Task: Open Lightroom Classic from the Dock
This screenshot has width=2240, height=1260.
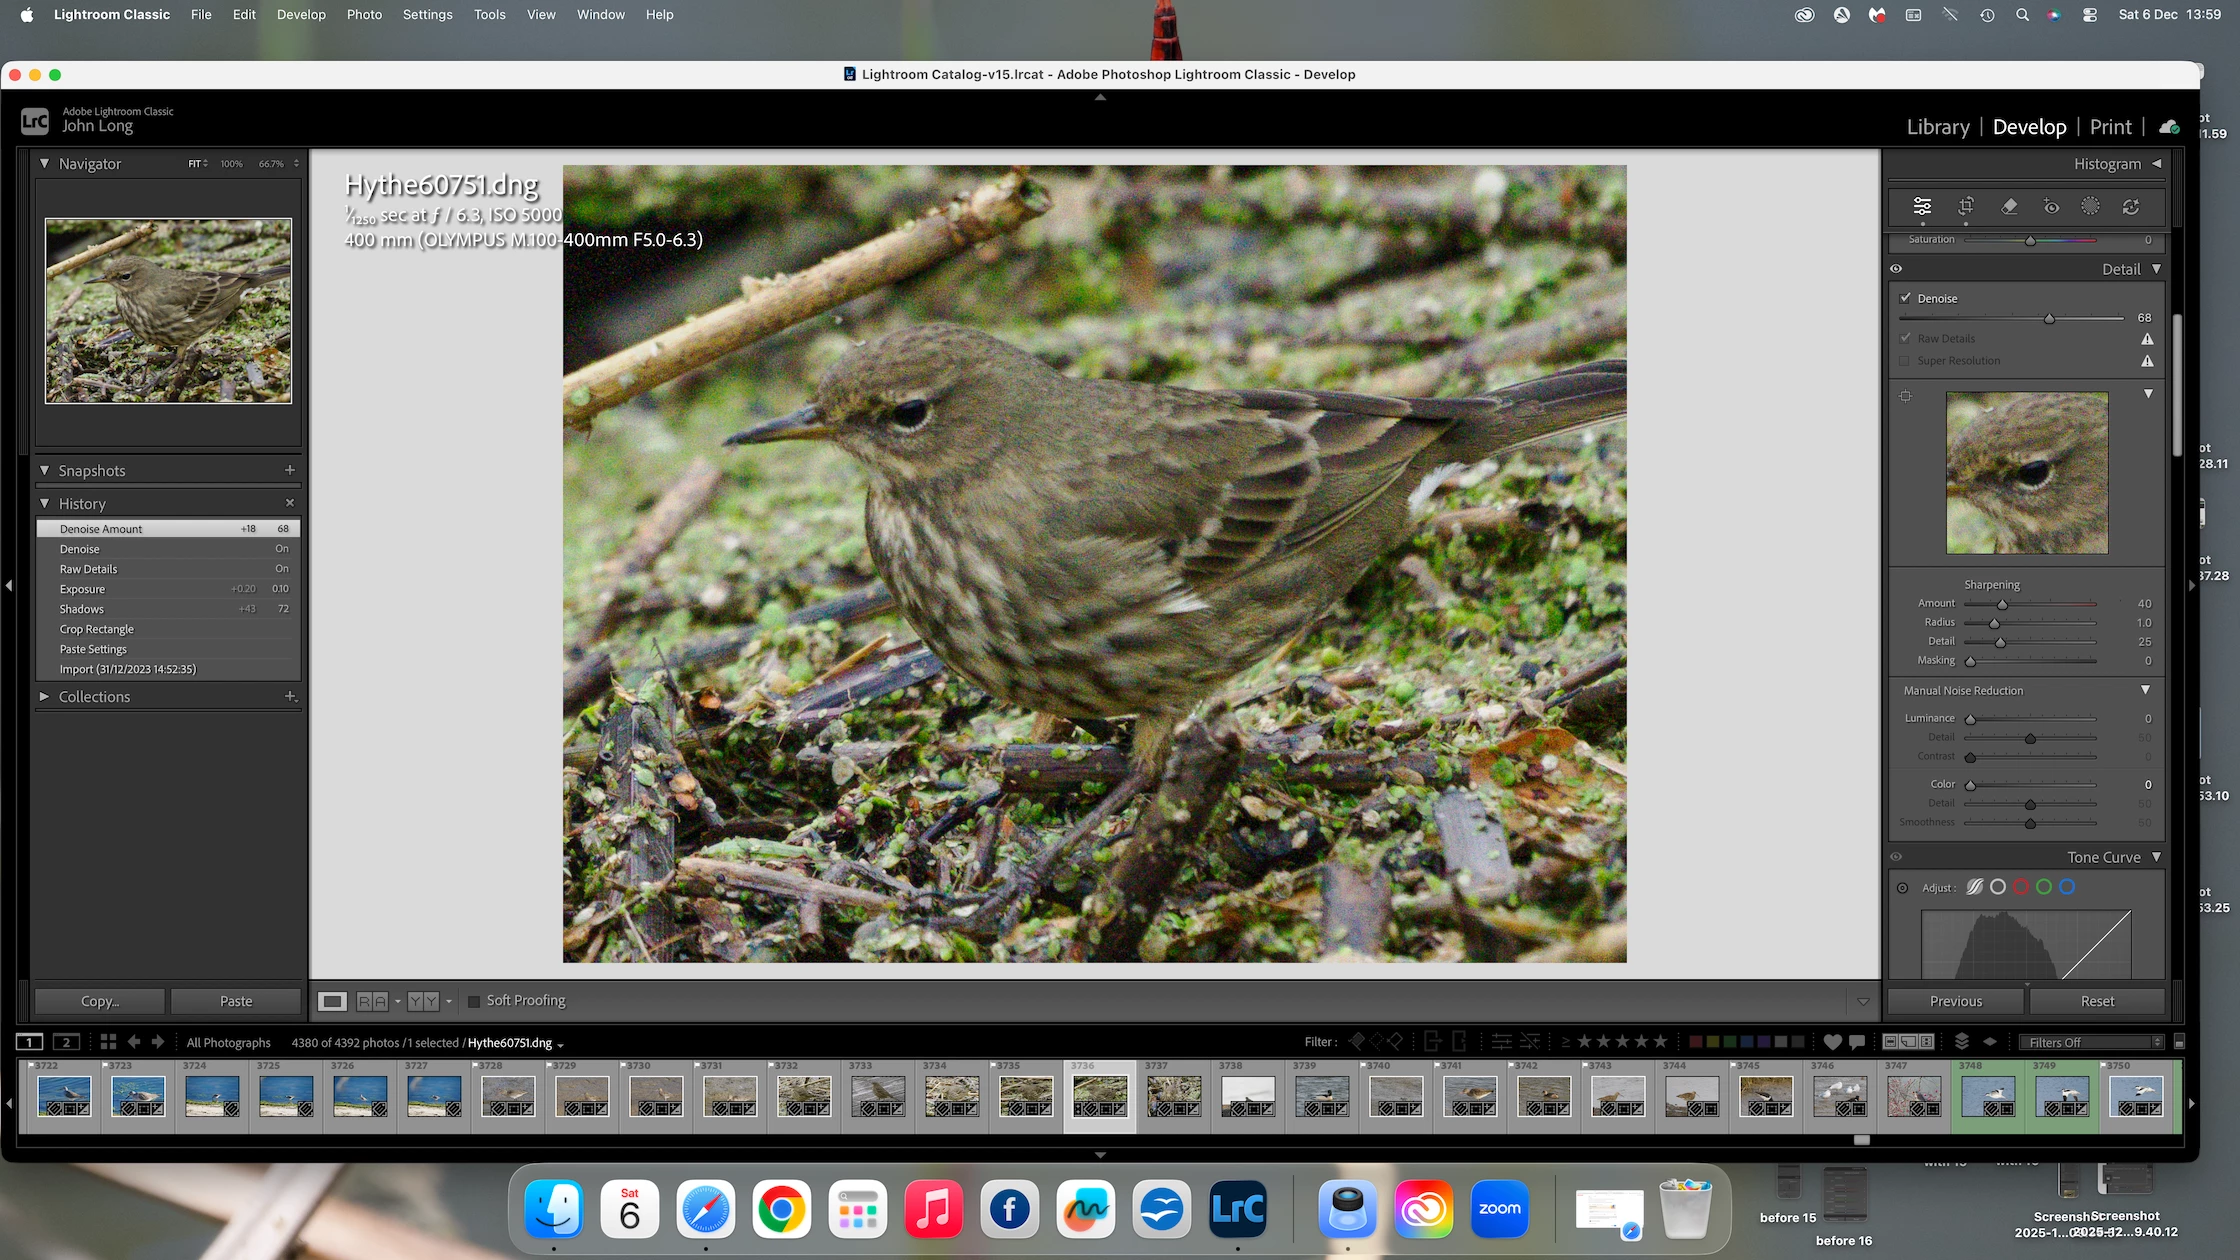Action: 1237,1209
